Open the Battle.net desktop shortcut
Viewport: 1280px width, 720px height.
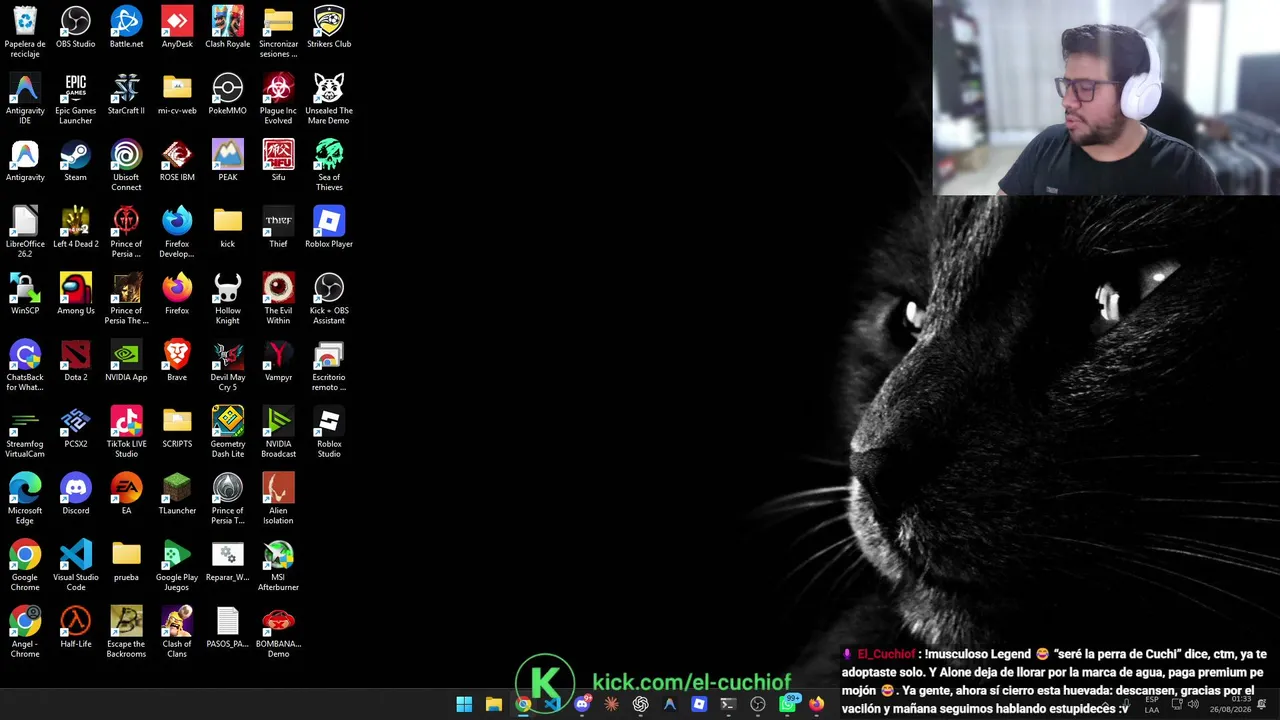[126, 28]
